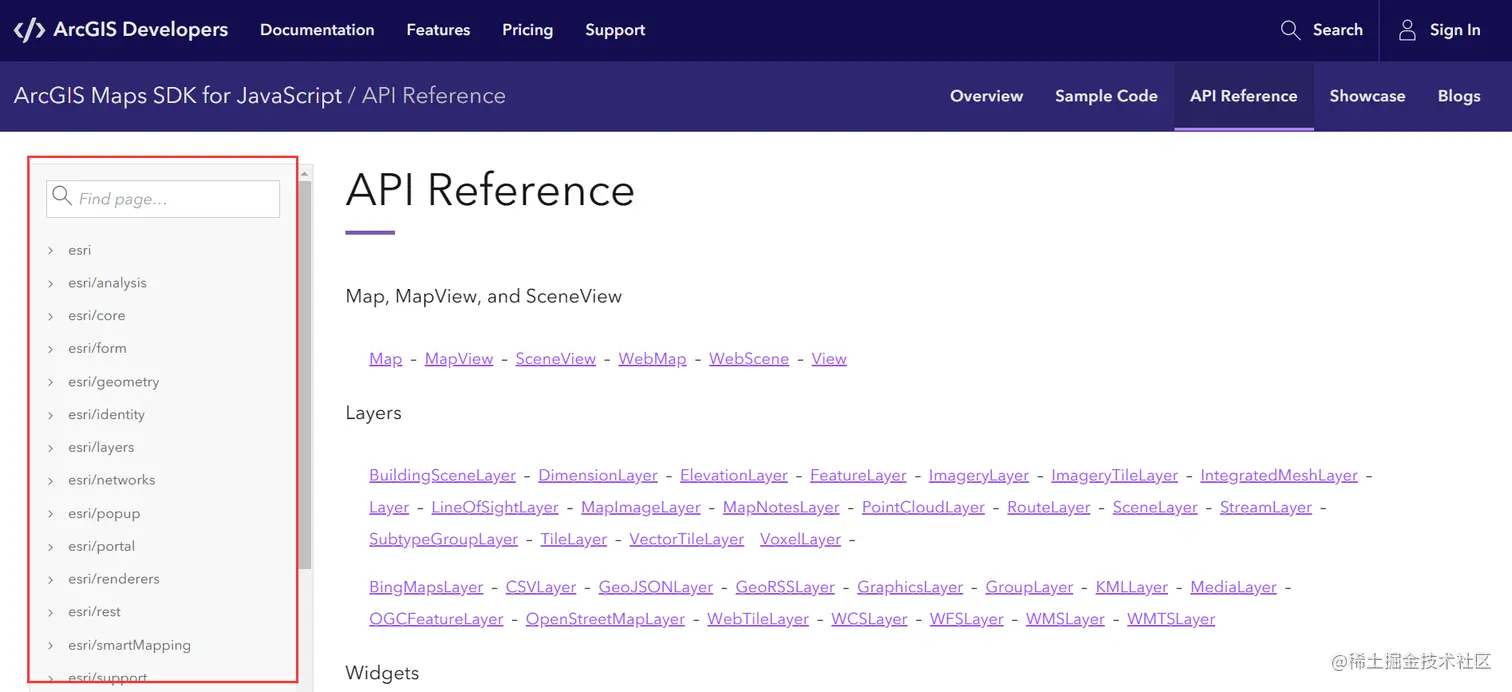Click the sidebar scrollbar thumb
The width and height of the screenshot is (1512, 692).
click(305, 375)
